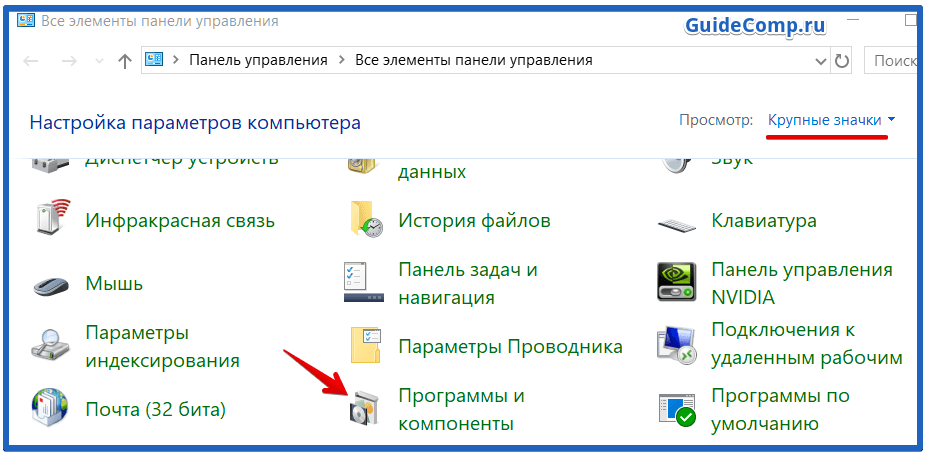
Task: Click the Mouse icon next to Мышь
Action: tap(51, 286)
